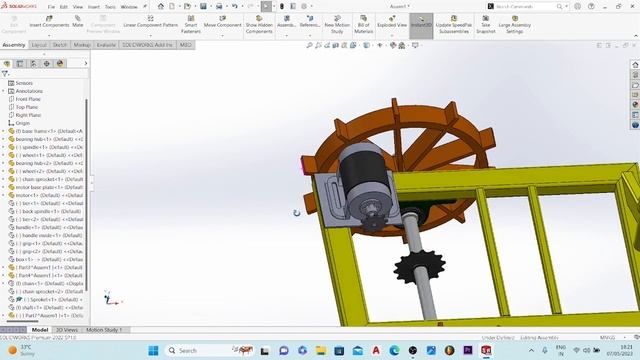The width and height of the screenshot is (640, 360).
Task: Open the FeatureManager Design Tree tab
Action: pyautogui.click(x=7, y=64)
